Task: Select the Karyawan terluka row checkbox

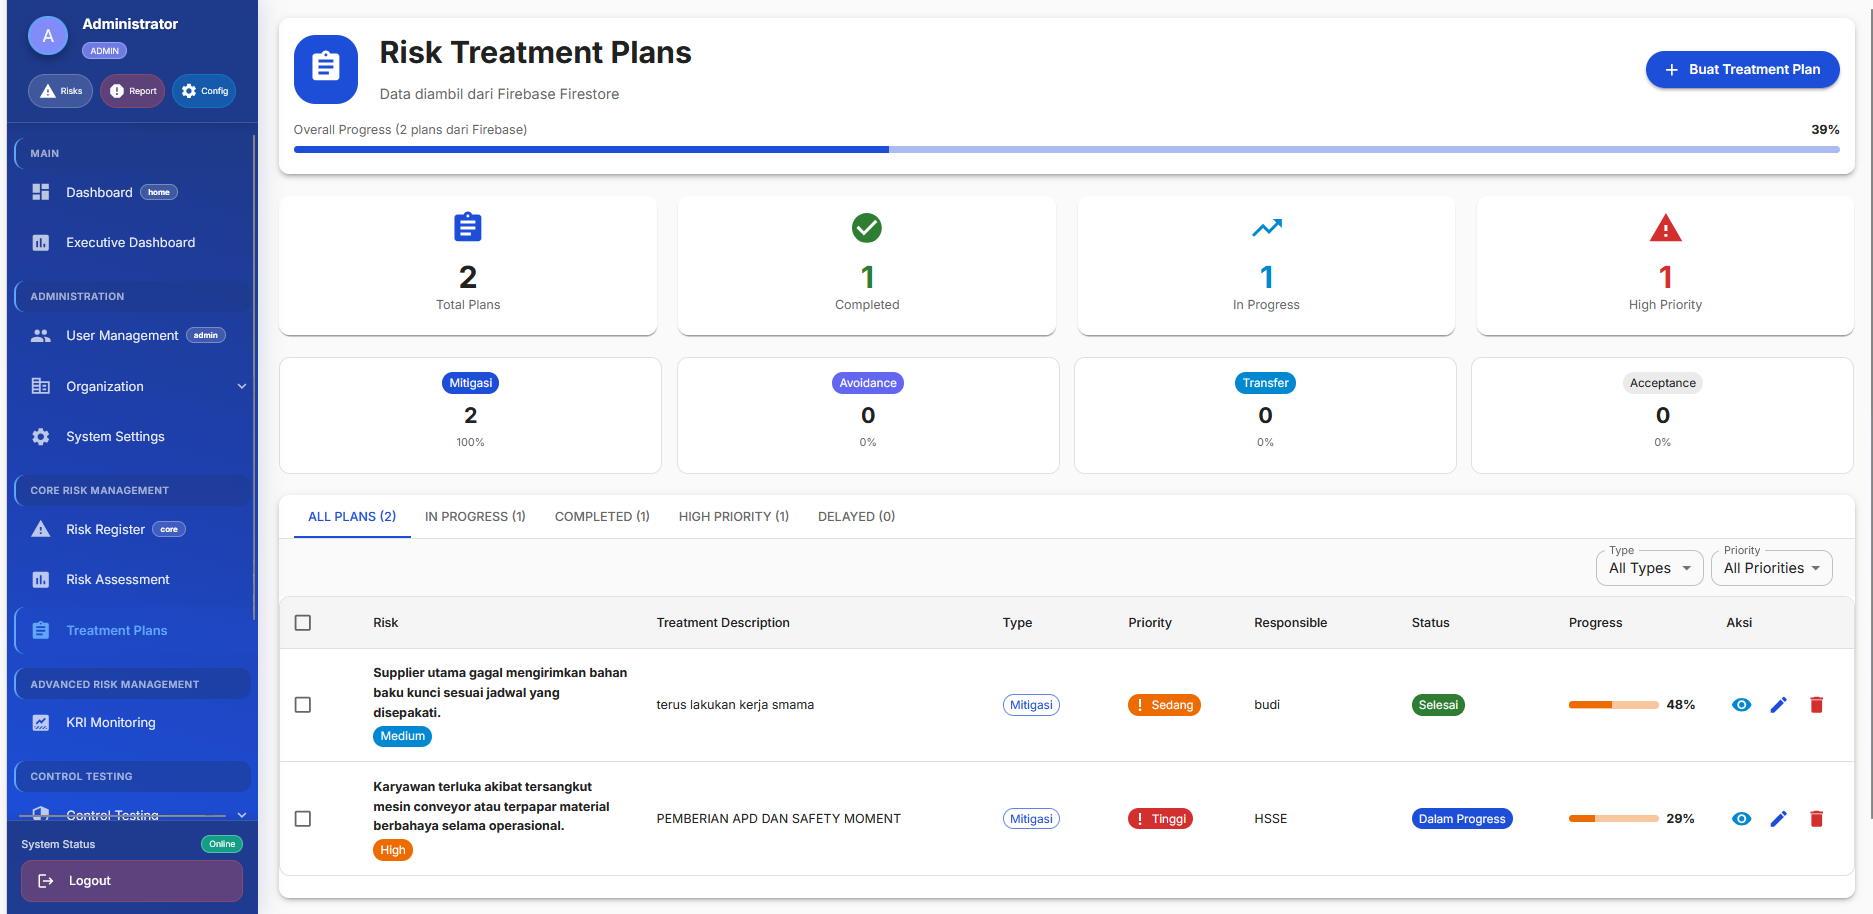Action: coord(303,819)
